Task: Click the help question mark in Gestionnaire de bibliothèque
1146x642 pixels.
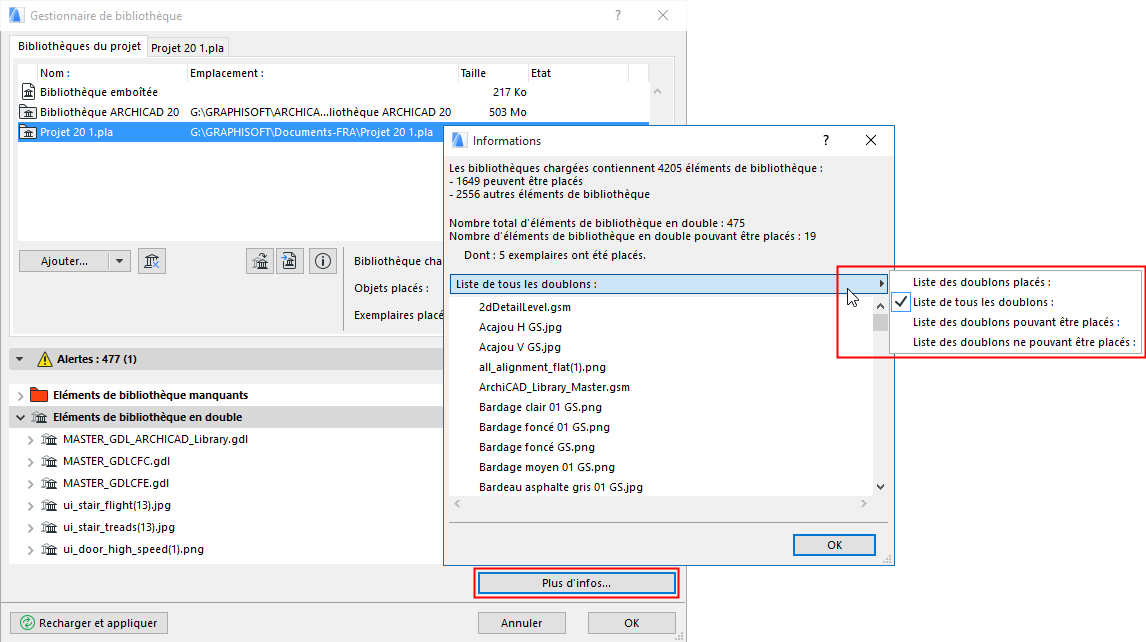Action: [x=618, y=15]
